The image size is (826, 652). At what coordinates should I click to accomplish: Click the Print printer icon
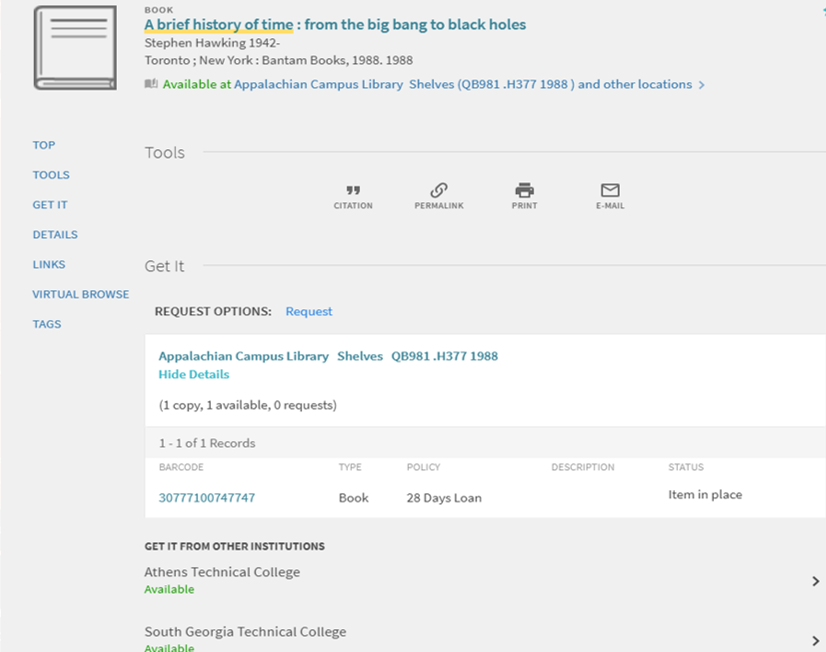(524, 191)
